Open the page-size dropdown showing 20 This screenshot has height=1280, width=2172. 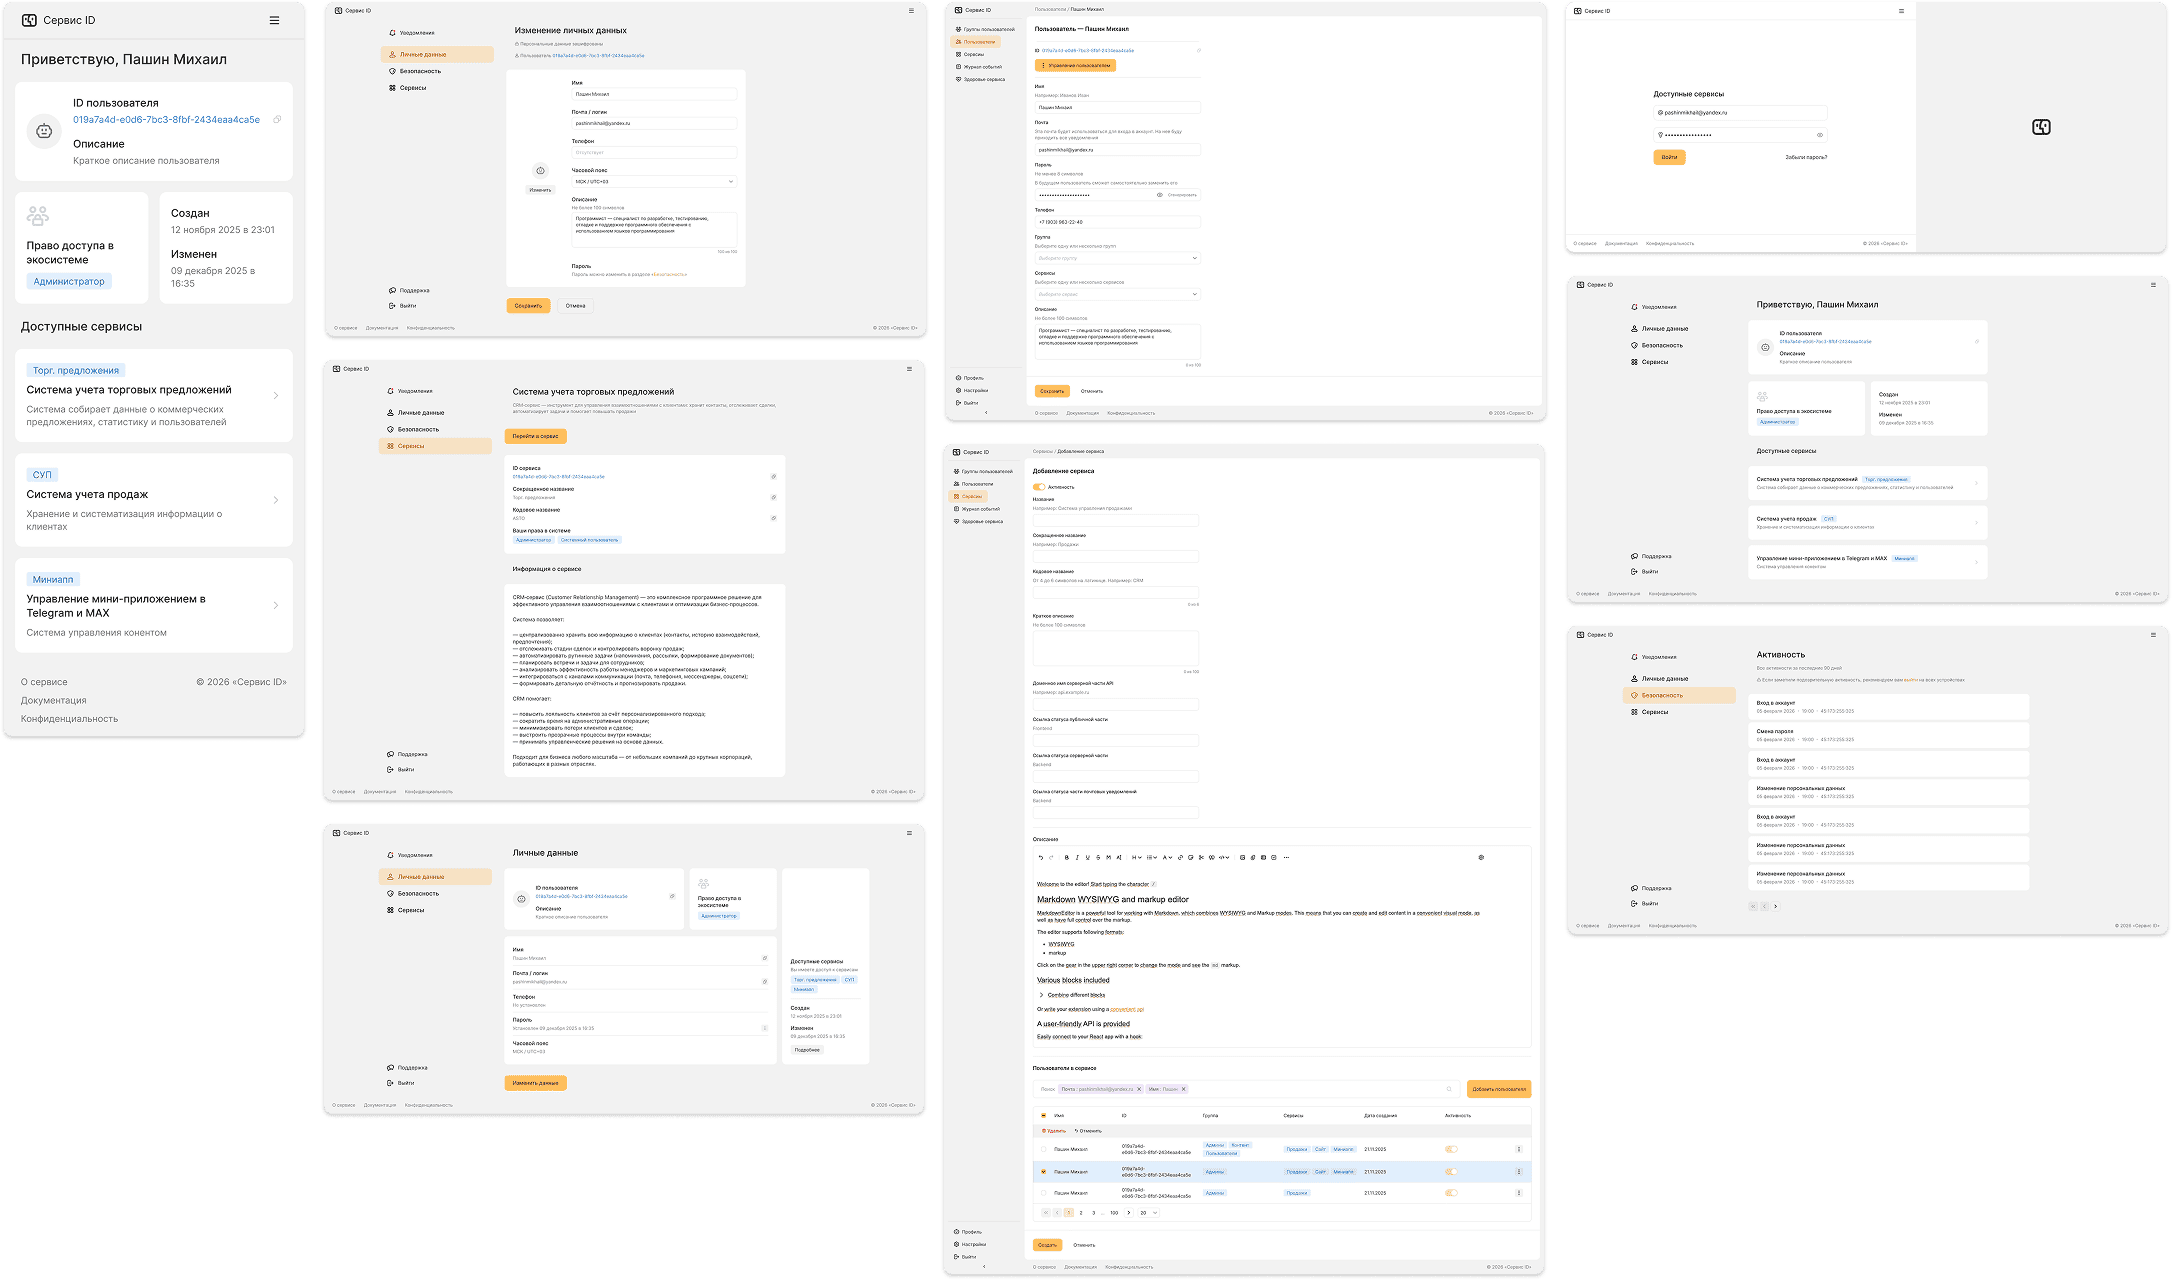click(x=1148, y=1213)
